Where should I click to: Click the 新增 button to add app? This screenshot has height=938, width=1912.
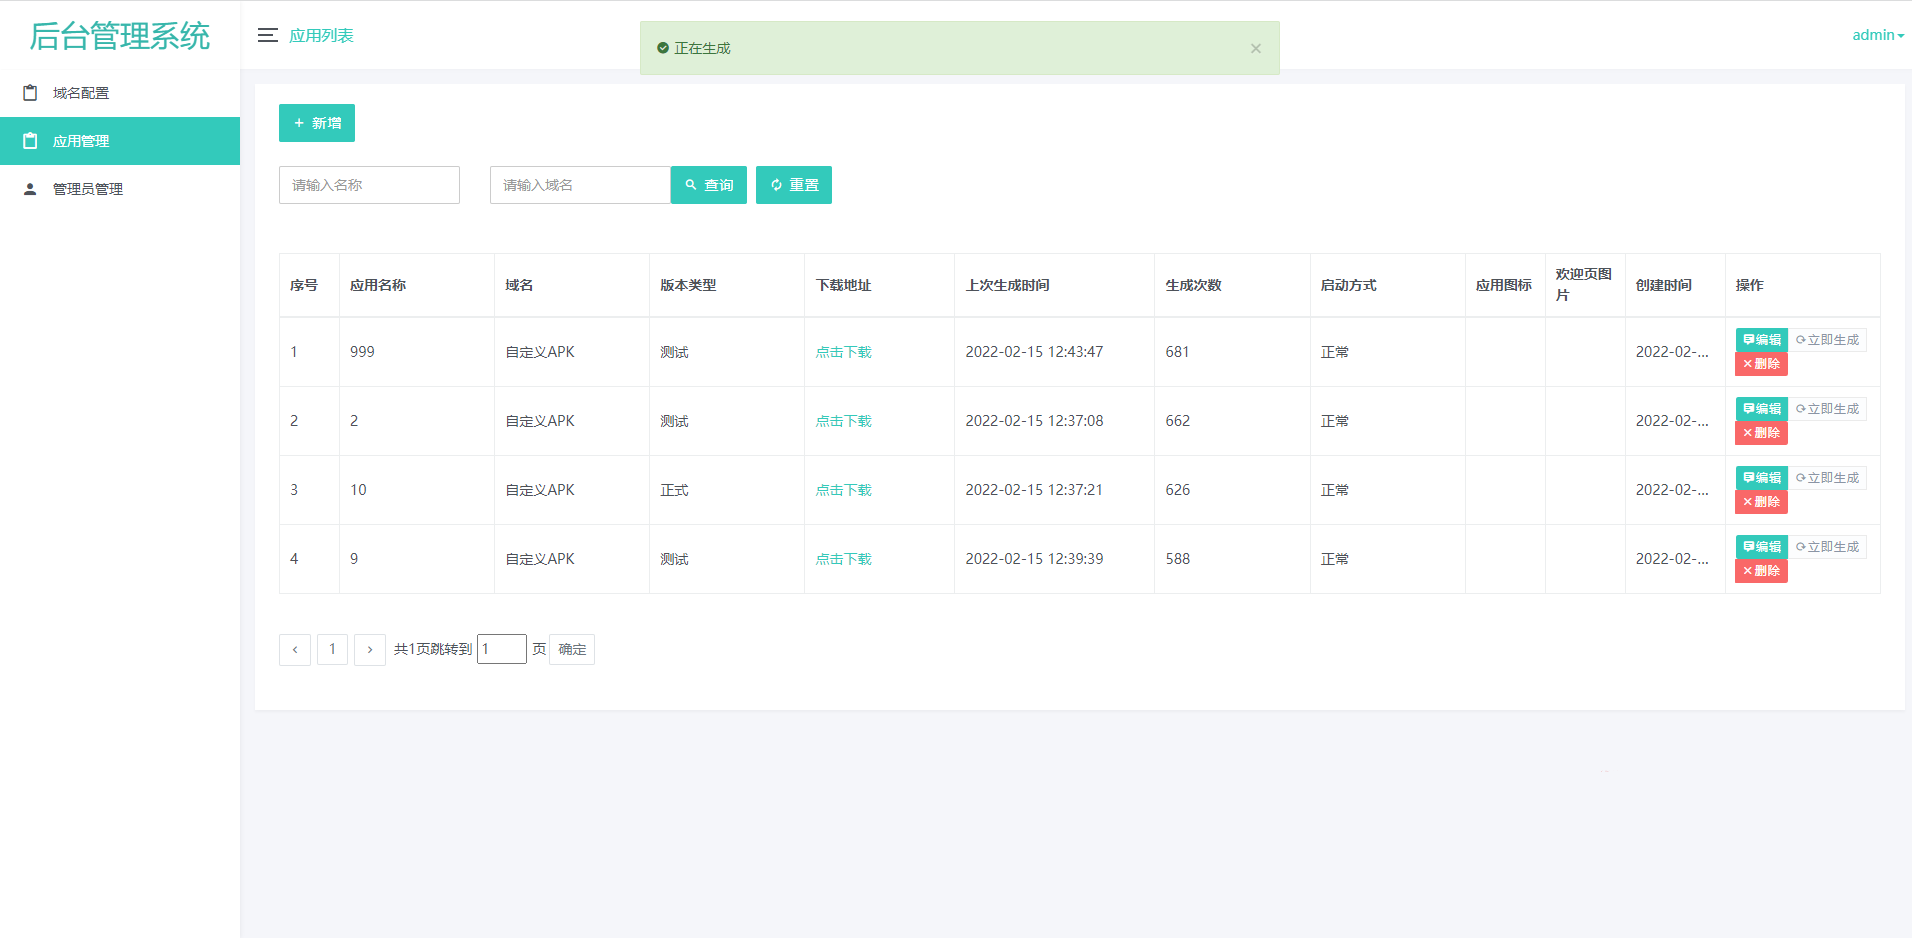(316, 122)
